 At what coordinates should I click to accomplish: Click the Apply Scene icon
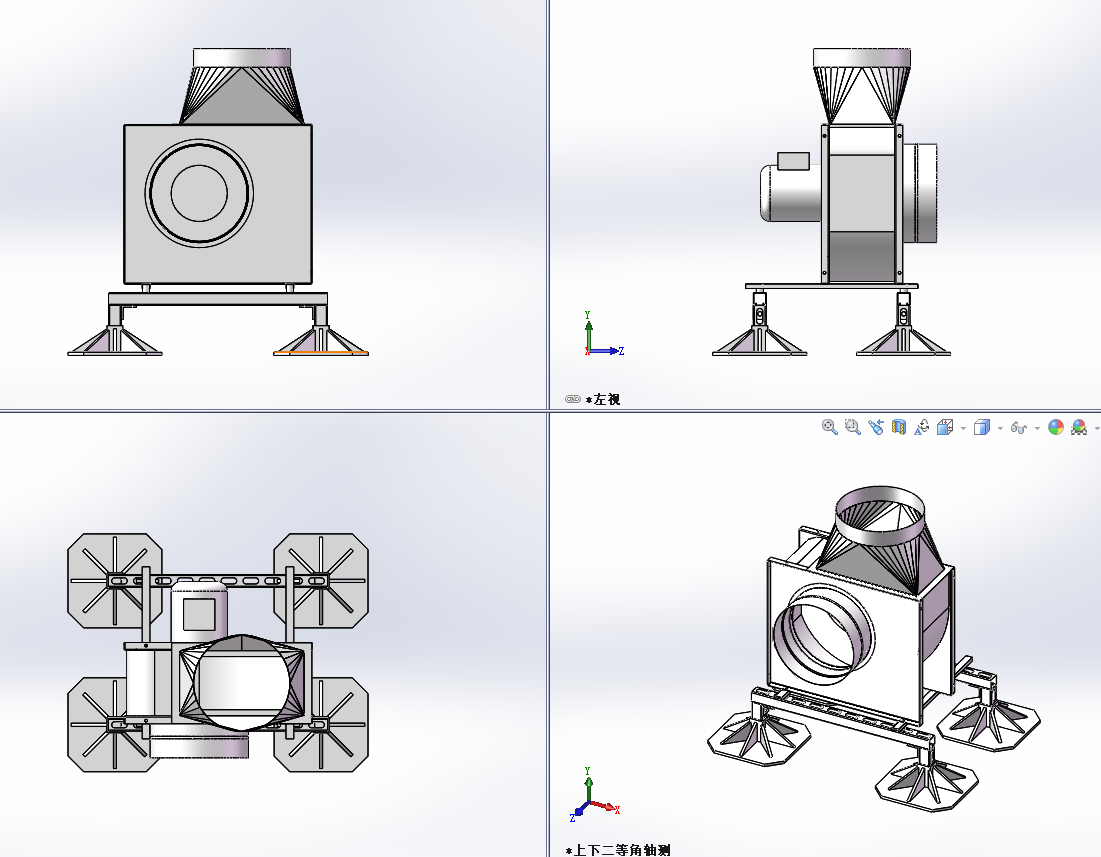[1079, 427]
